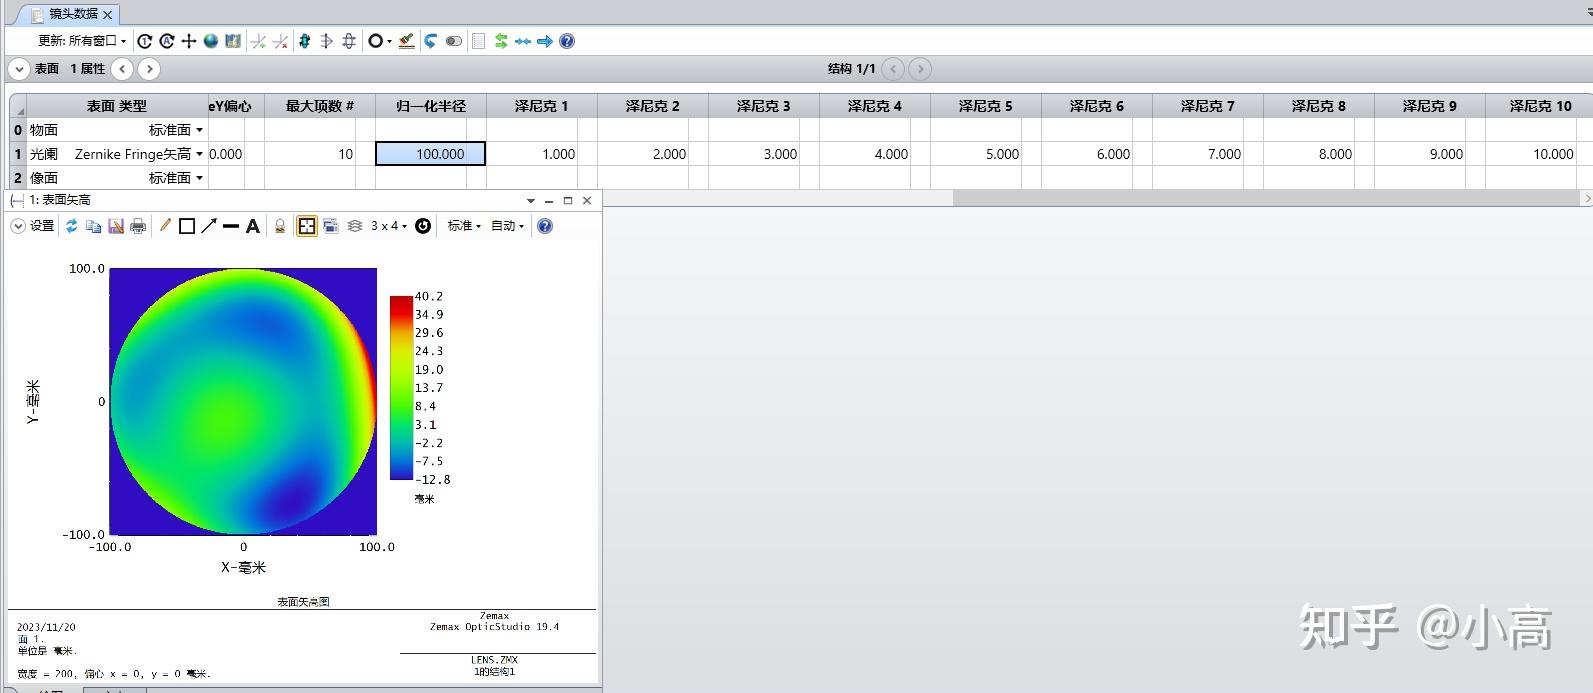The image size is (1593, 693).
Task: Select the 最大项数 cell showing 10
Action: coord(320,154)
